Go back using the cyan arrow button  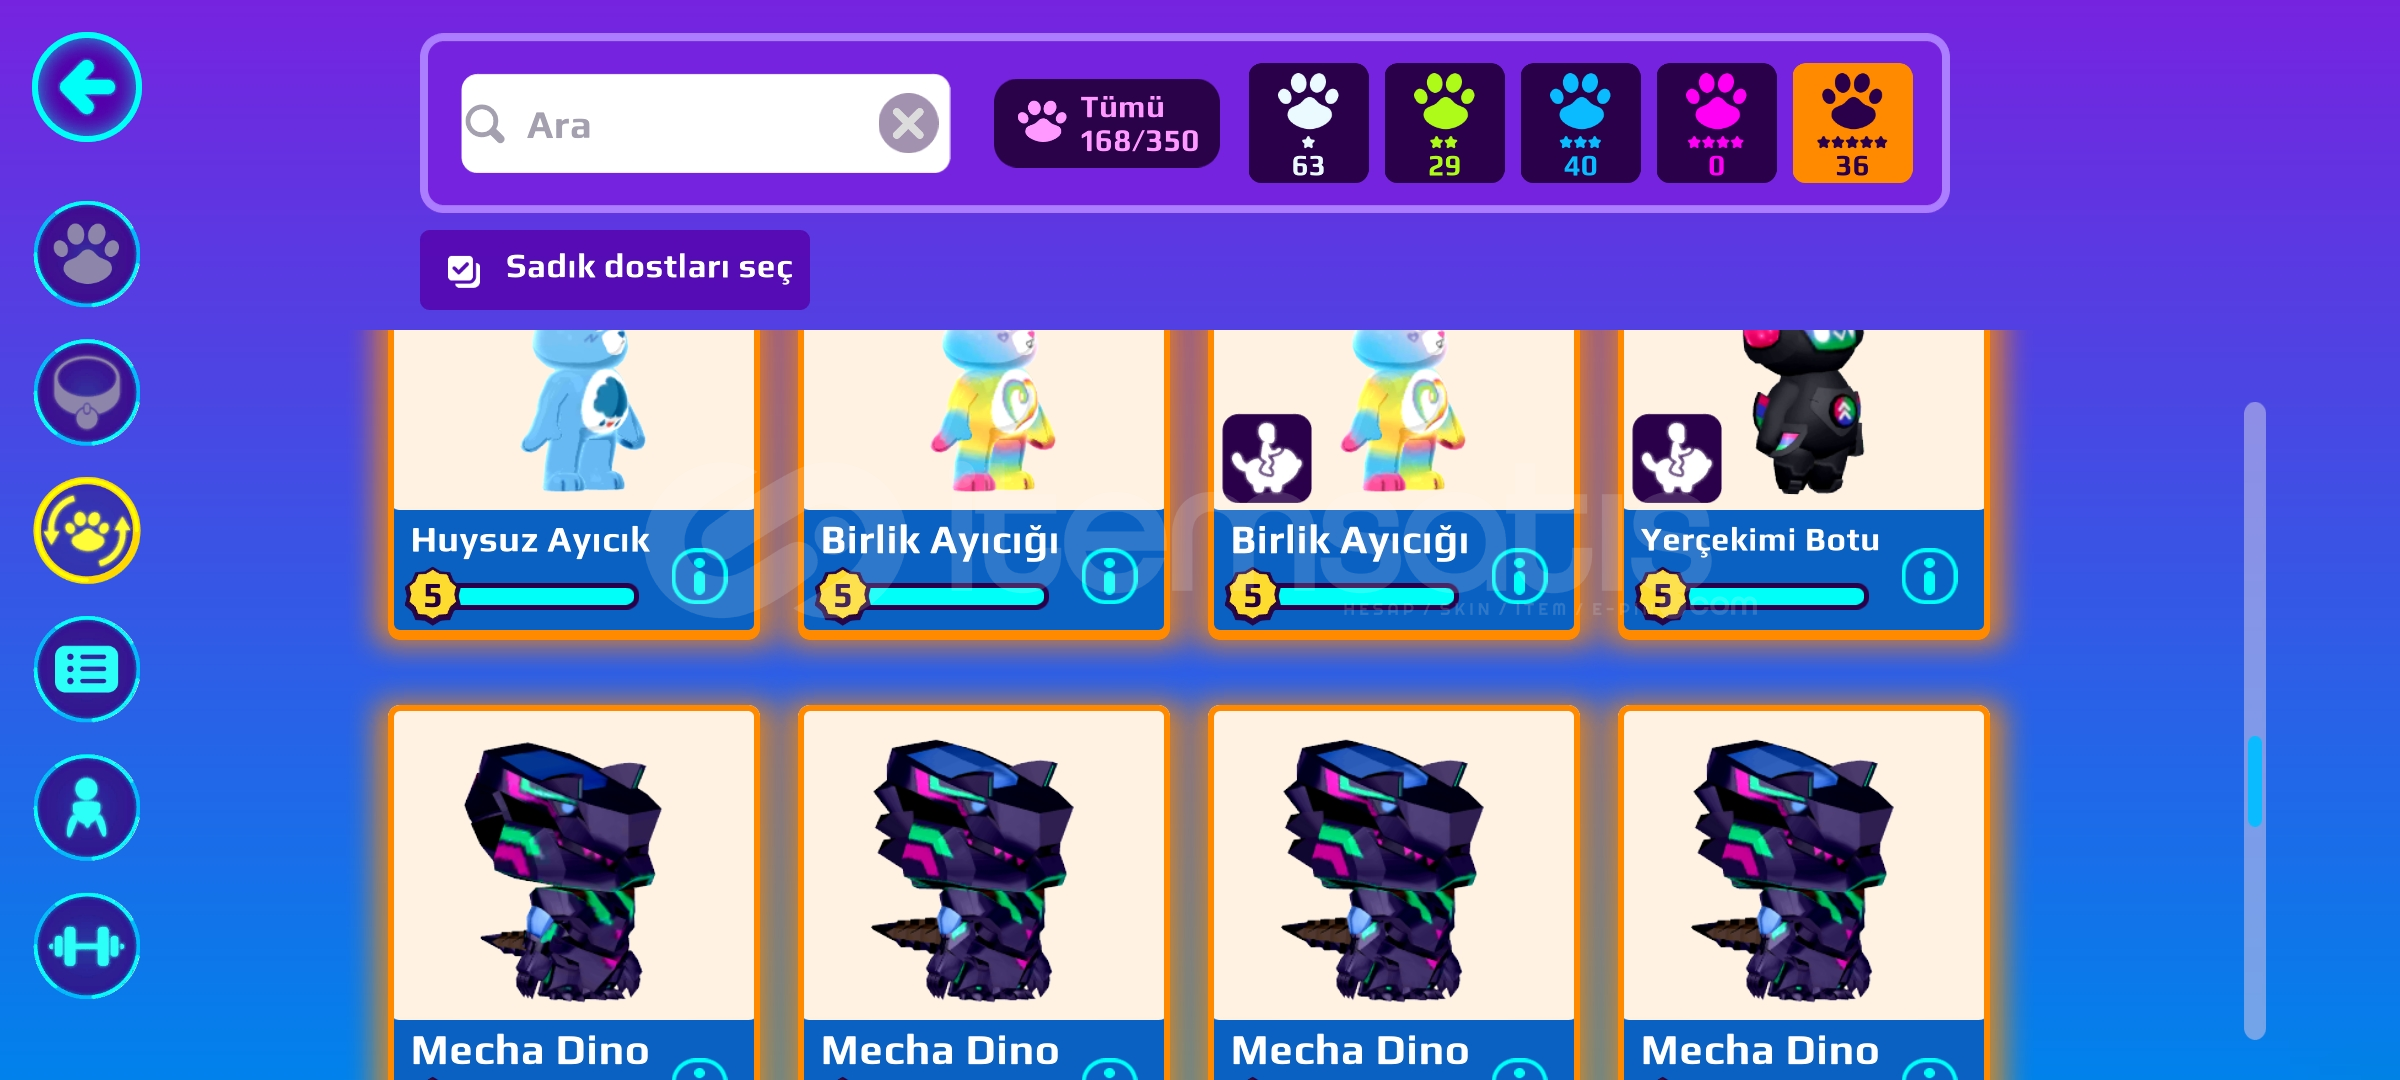pyautogui.click(x=87, y=87)
